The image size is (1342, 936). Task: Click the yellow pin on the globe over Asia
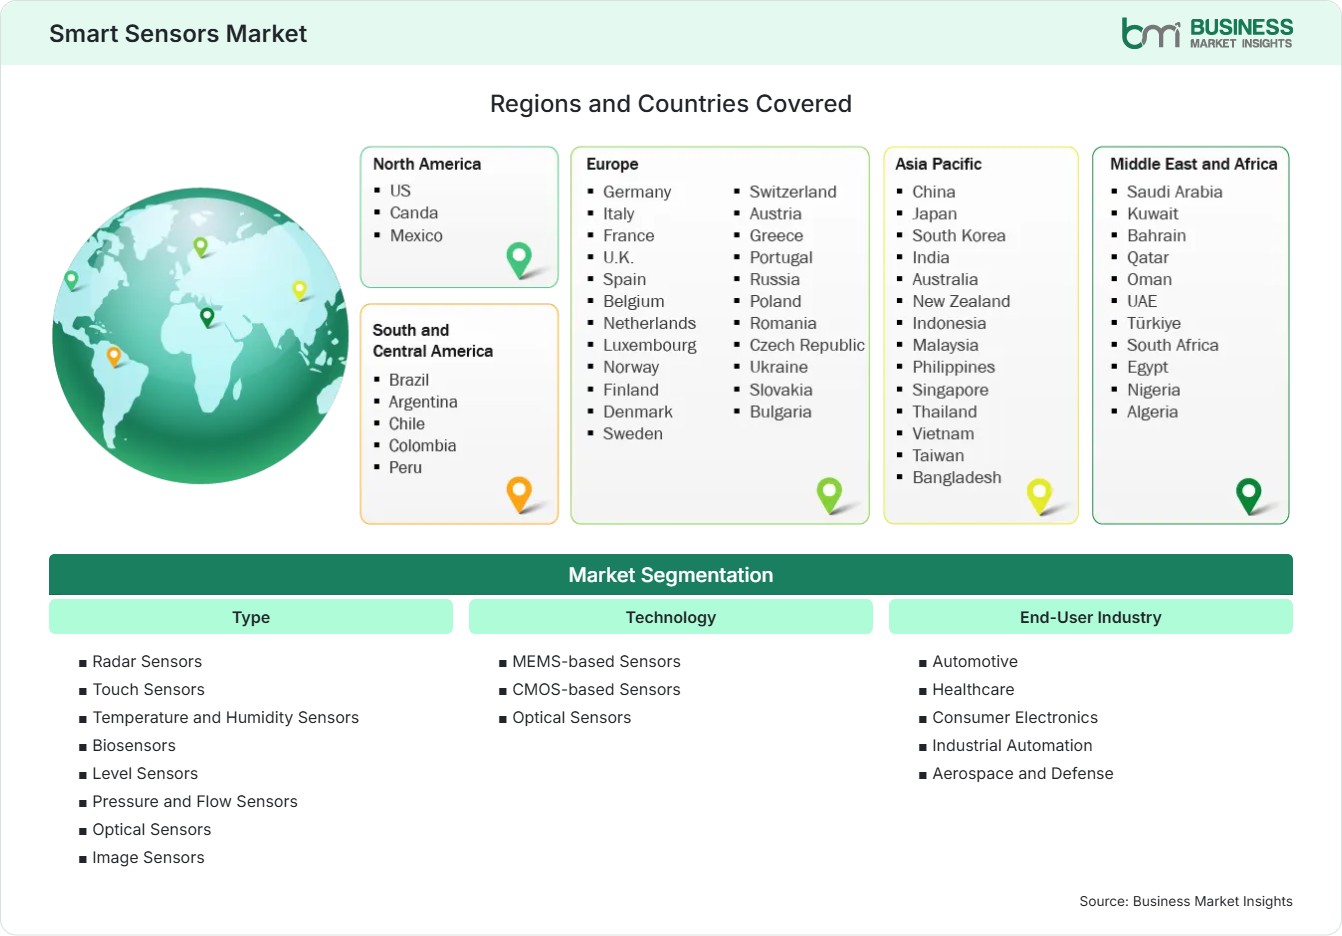[x=299, y=290]
